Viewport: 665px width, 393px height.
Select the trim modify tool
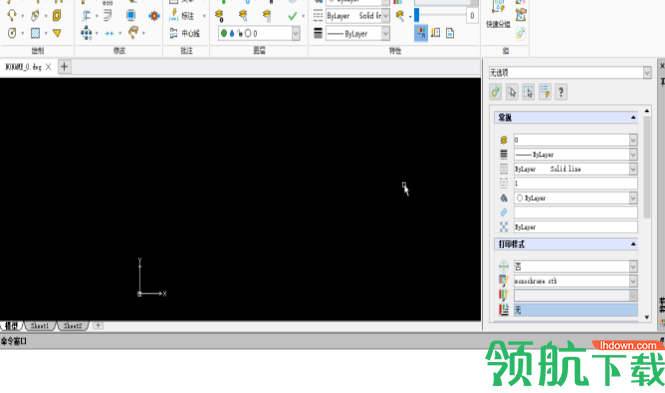tap(86, 16)
